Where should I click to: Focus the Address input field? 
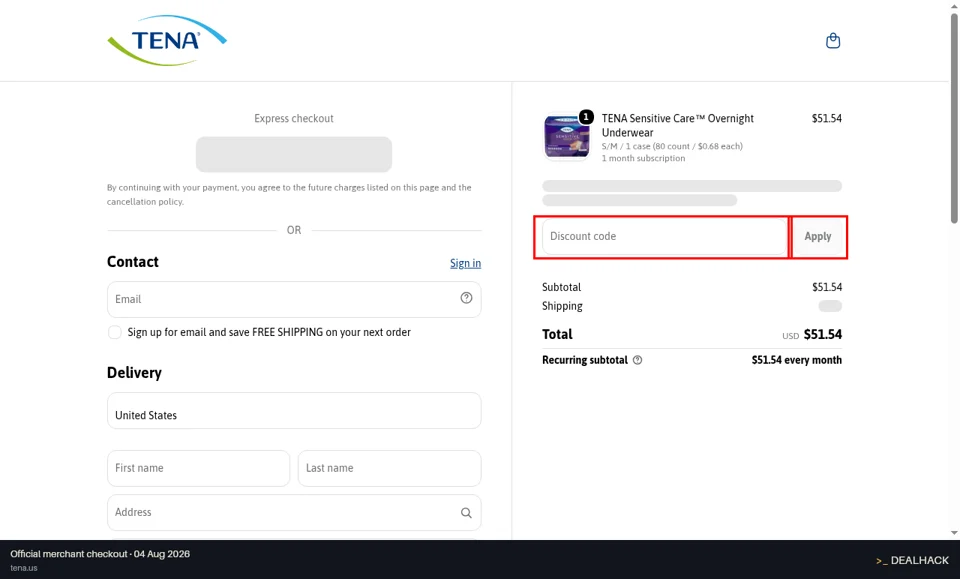pyautogui.click(x=294, y=512)
